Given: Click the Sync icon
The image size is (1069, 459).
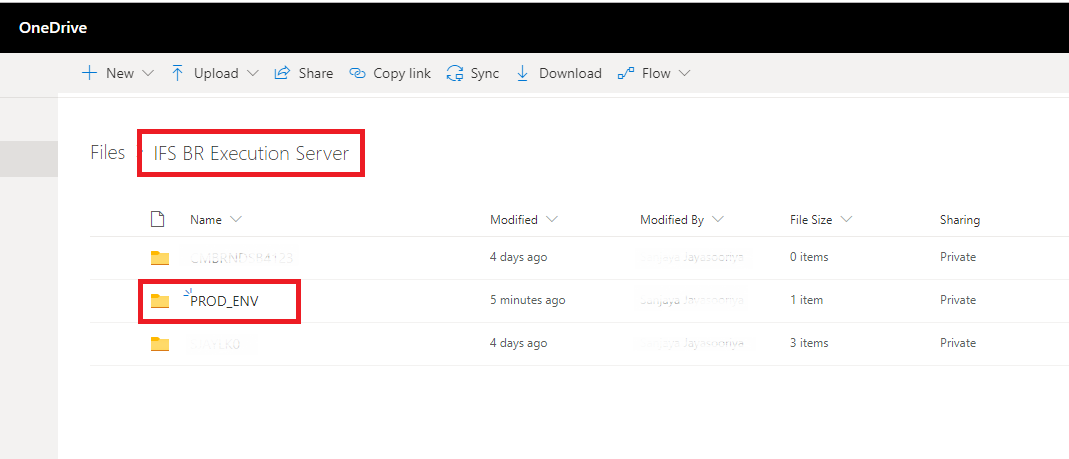Looking at the screenshot, I should pos(455,73).
